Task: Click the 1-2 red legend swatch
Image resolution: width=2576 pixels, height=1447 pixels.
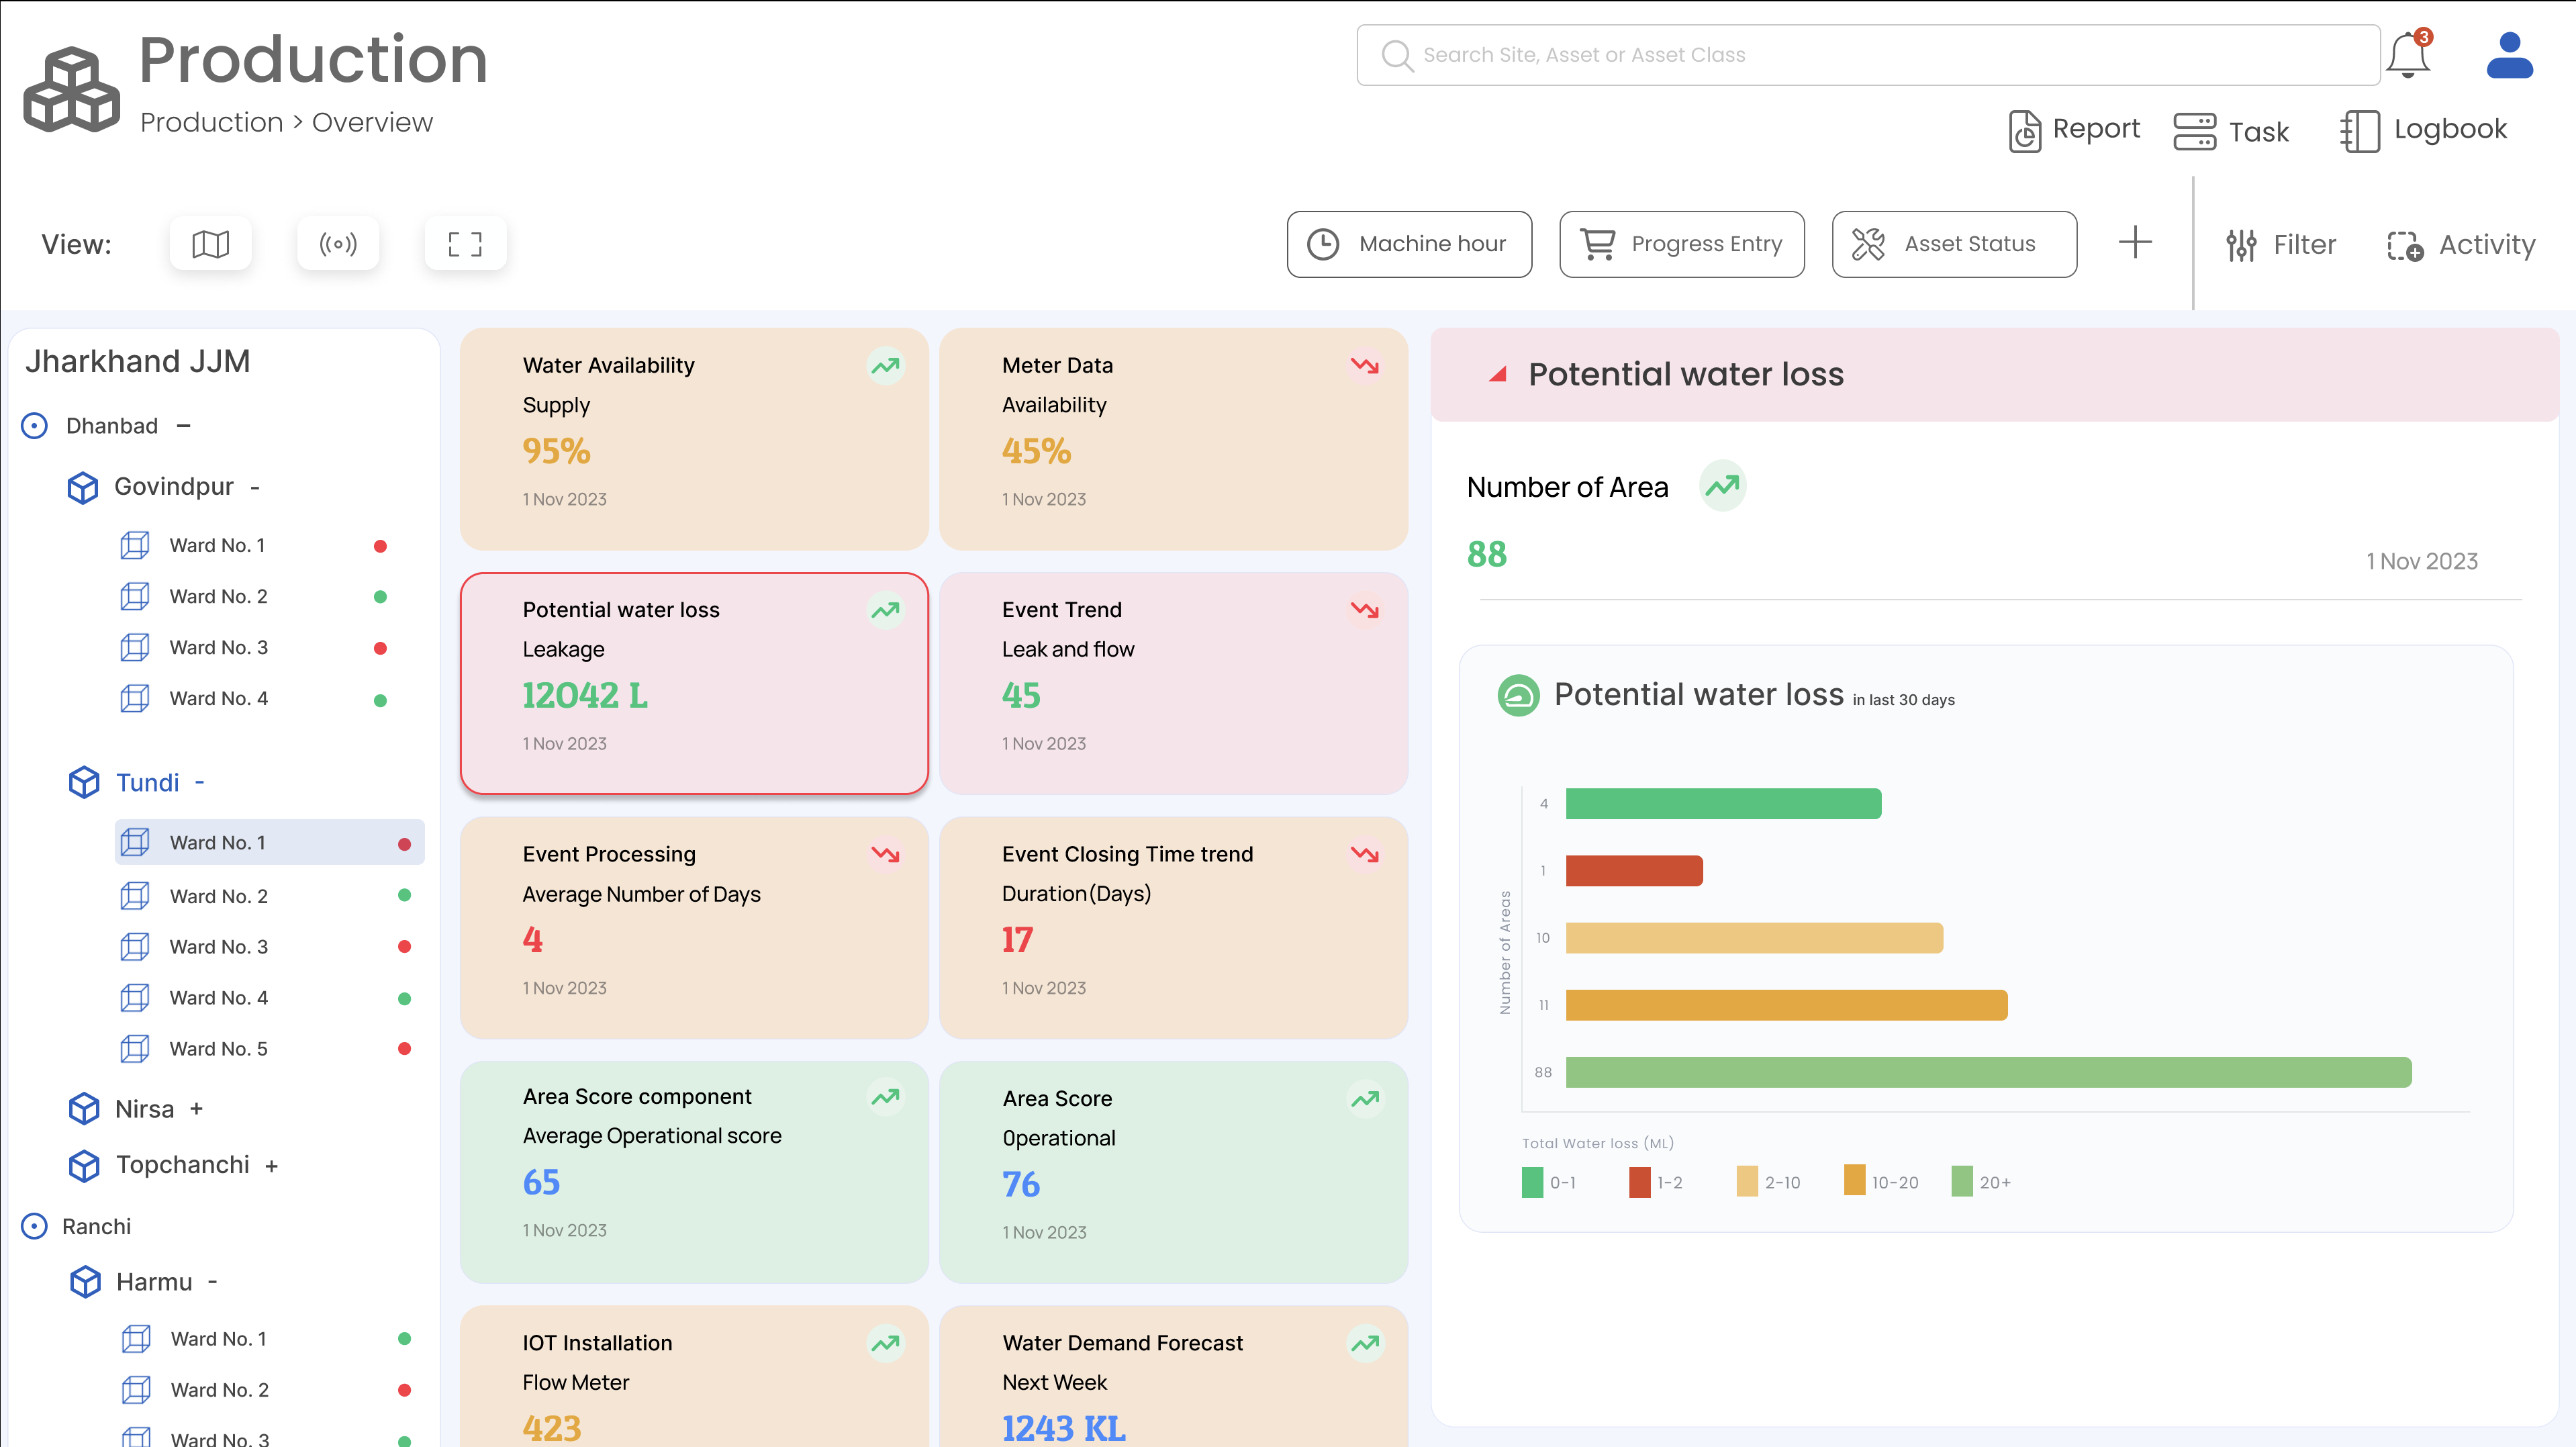Action: pyautogui.click(x=1639, y=1182)
